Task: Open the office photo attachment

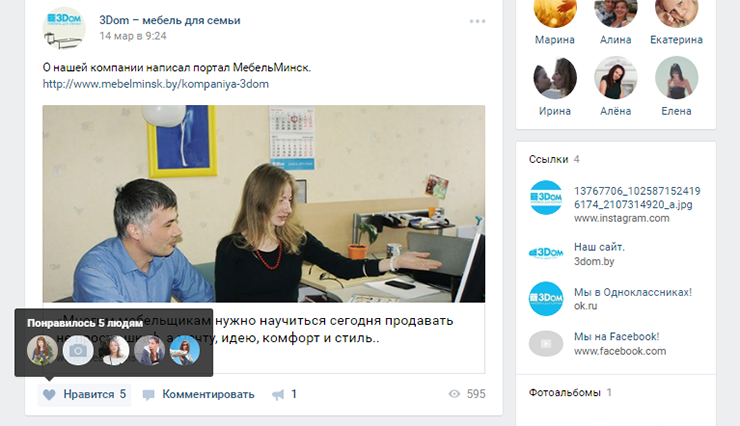Action: (263, 203)
